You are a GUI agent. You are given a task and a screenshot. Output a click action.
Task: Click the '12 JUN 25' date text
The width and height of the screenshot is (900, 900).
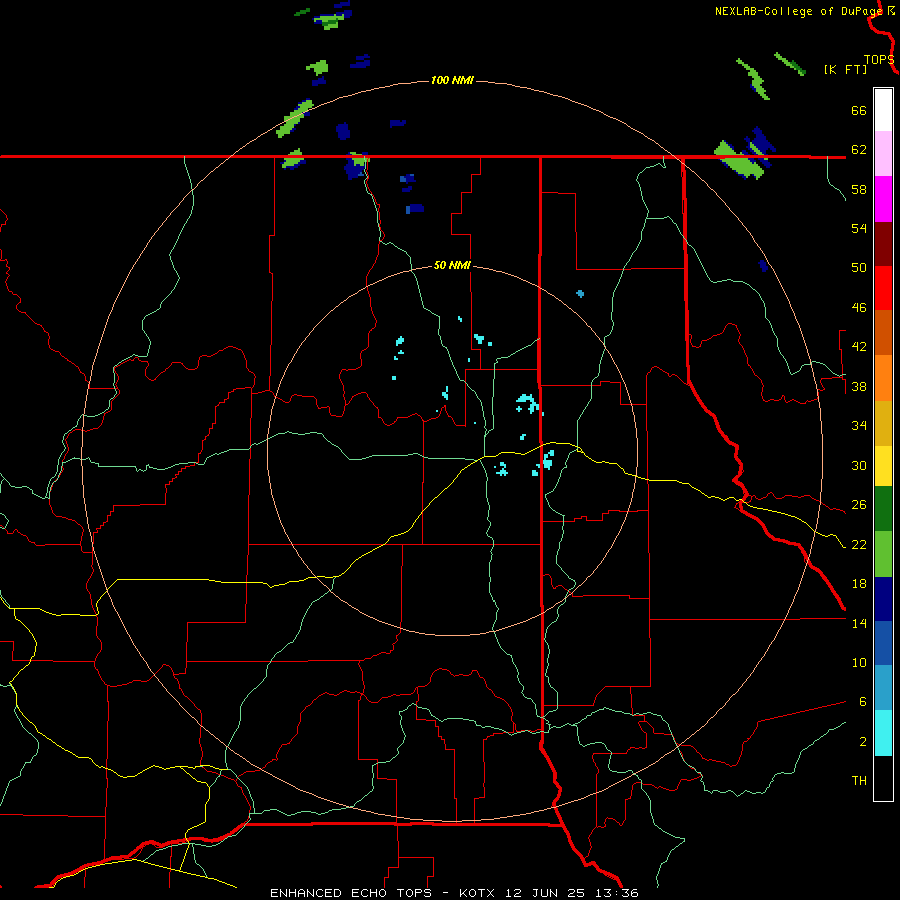545,893
